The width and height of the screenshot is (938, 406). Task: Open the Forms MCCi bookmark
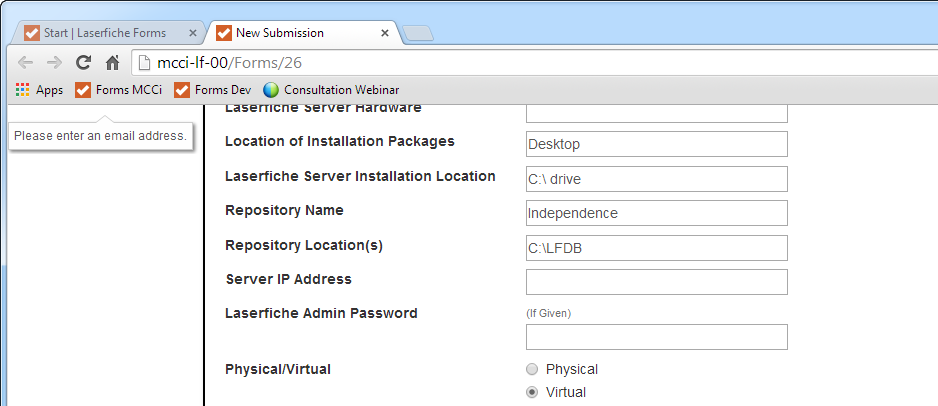point(119,90)
